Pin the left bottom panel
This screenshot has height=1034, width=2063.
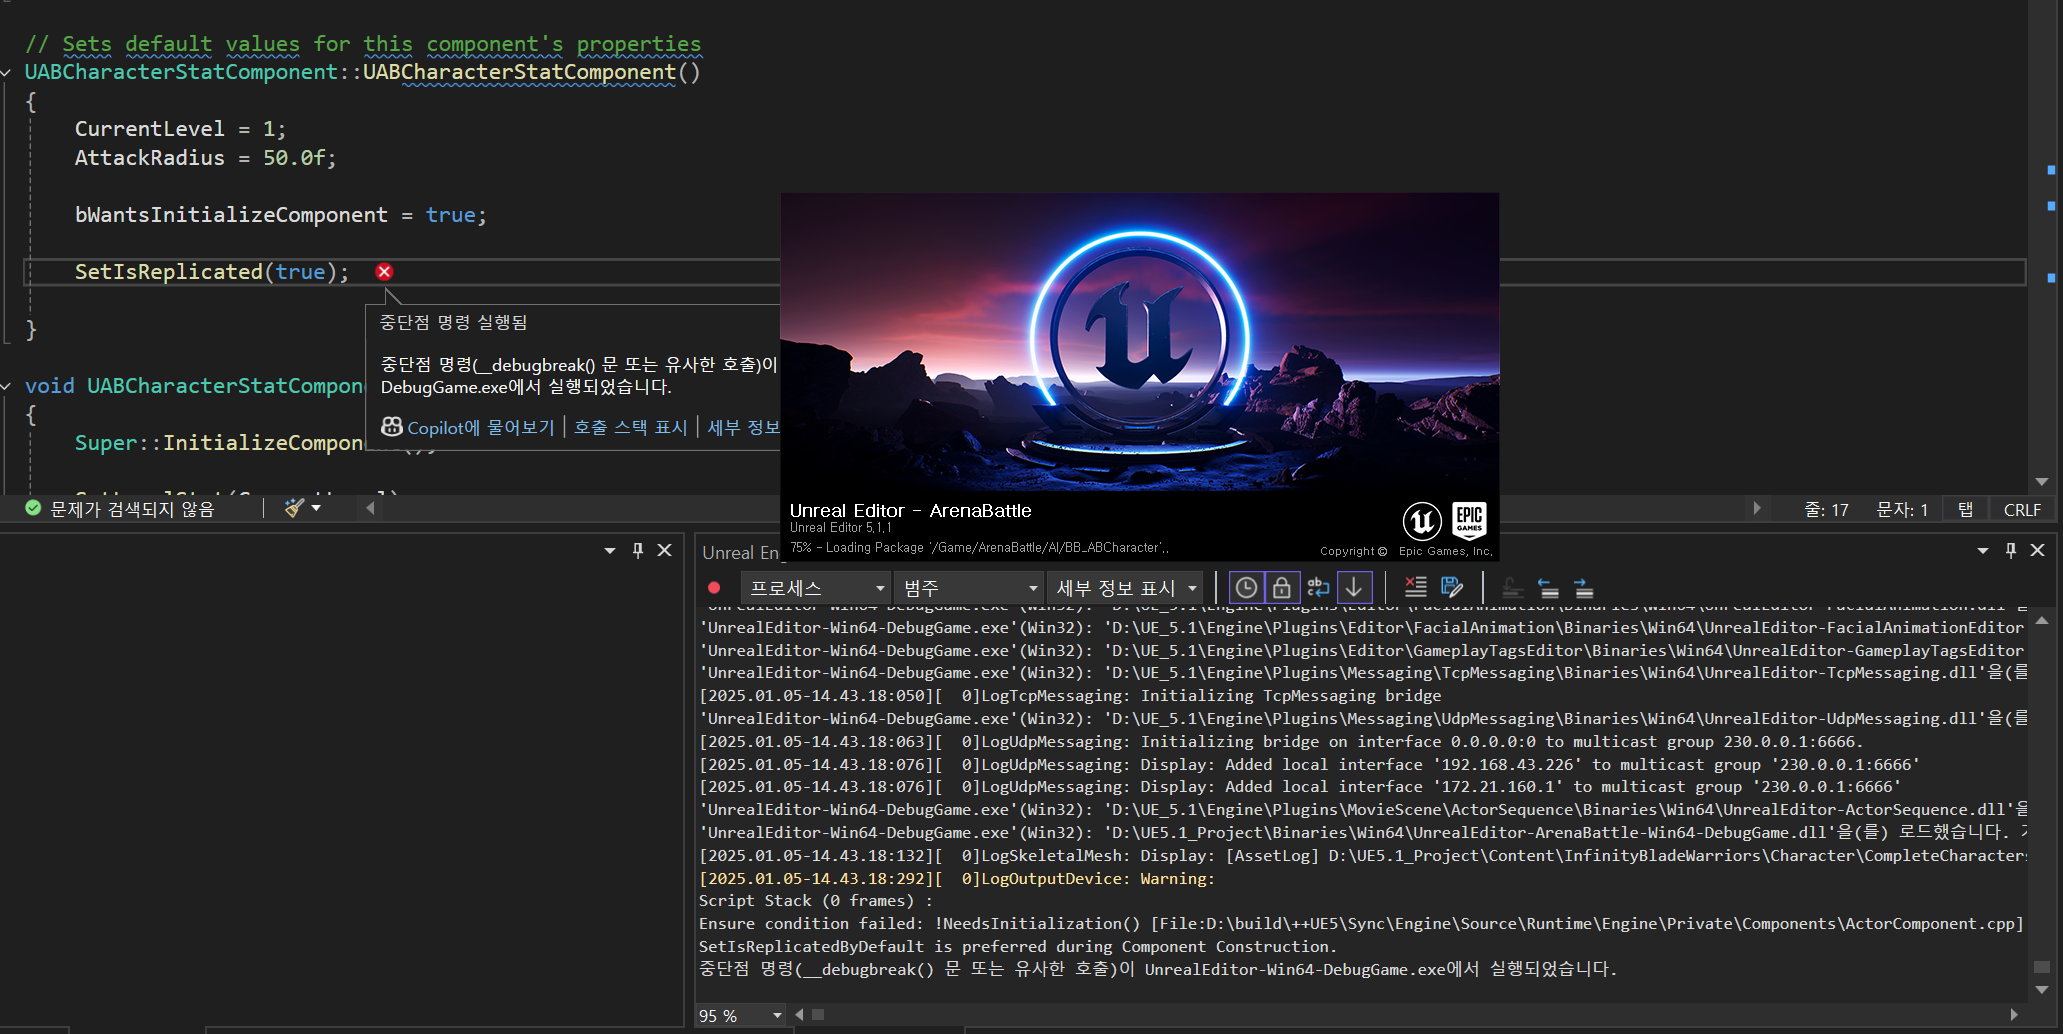coord(638,550)
